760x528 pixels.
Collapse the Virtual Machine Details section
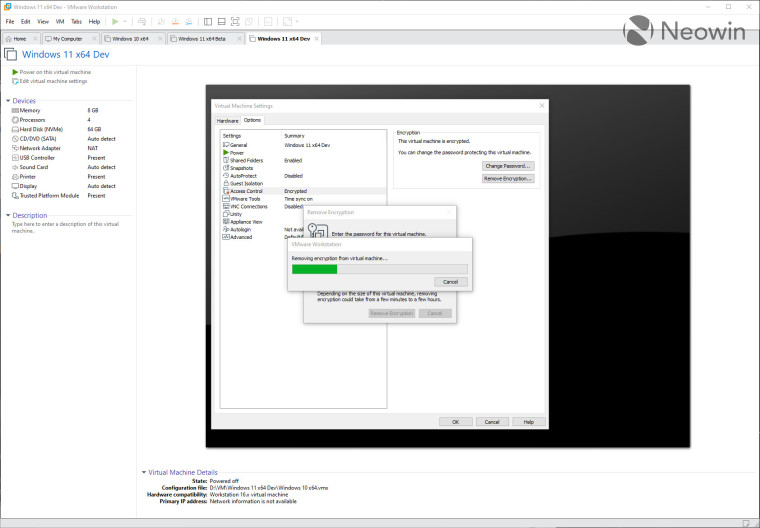coord(144,472)
